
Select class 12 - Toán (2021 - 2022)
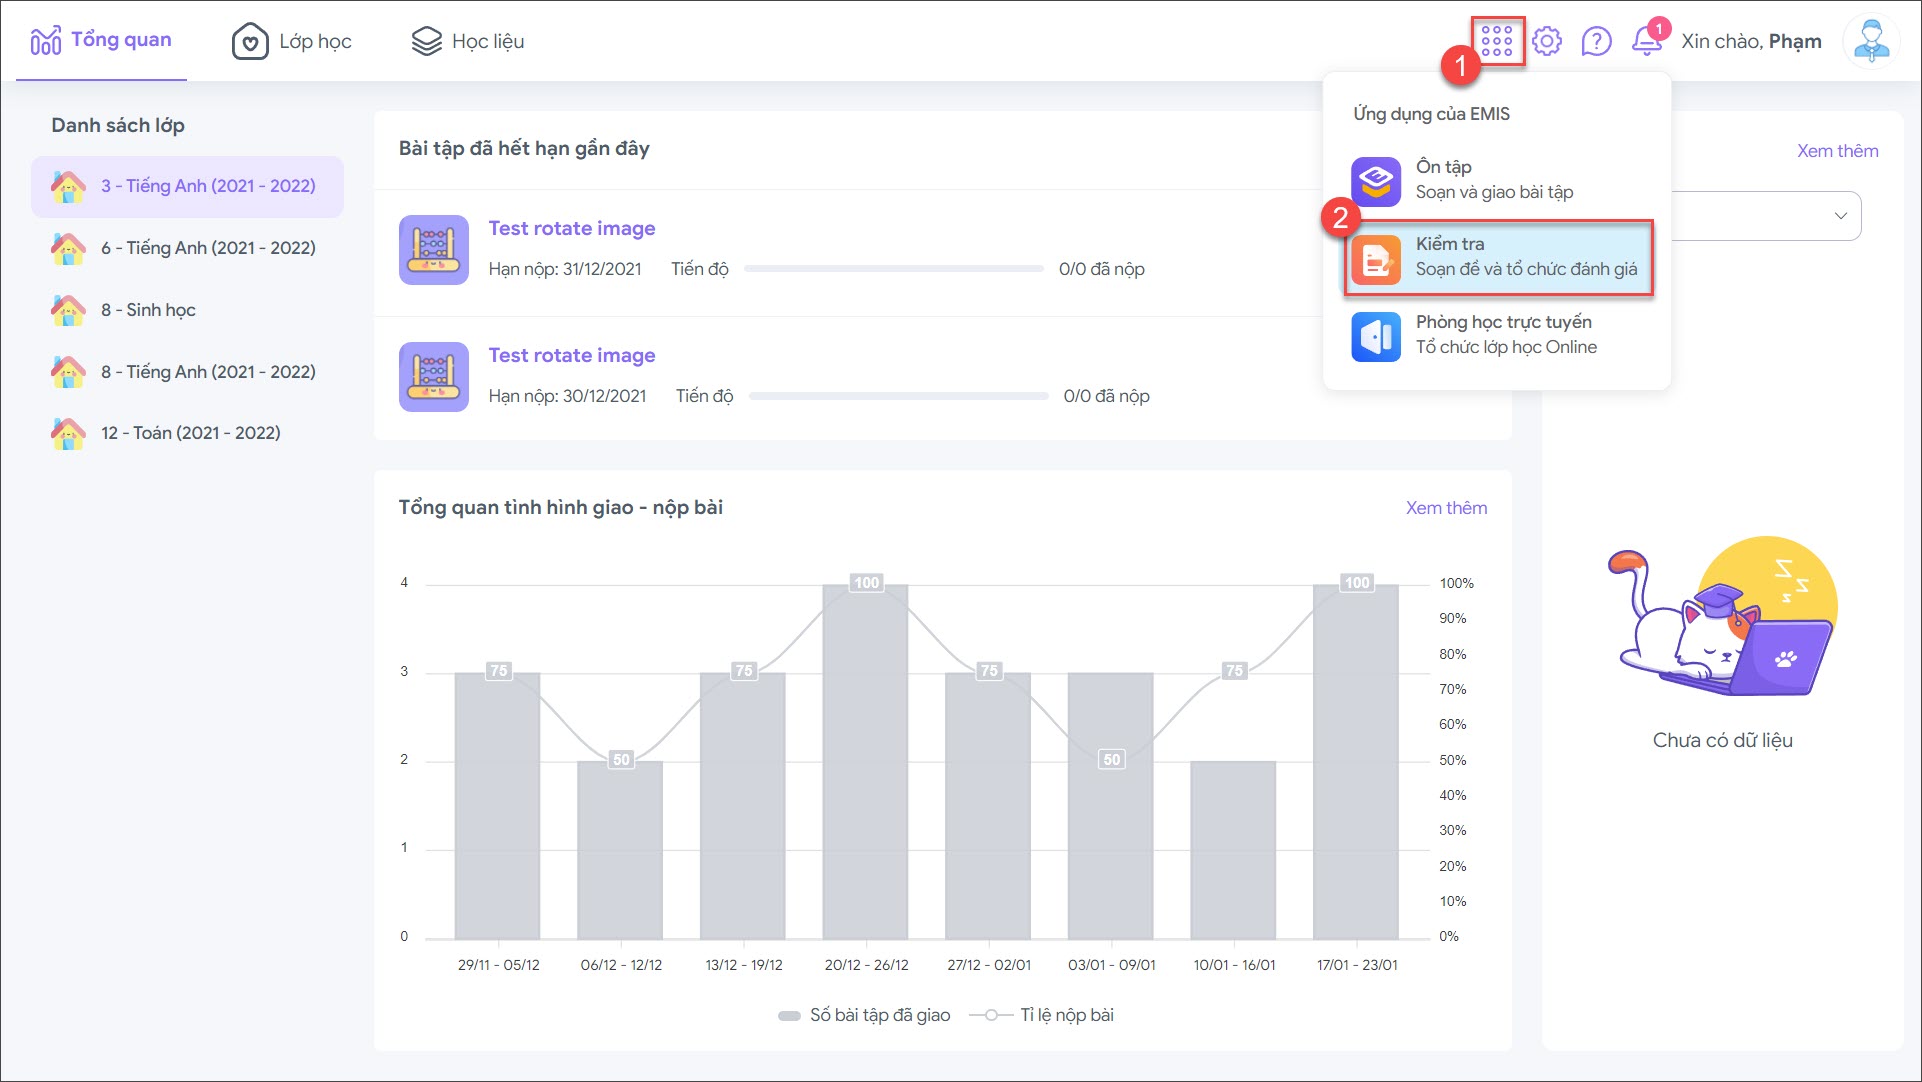click(190, 433)
